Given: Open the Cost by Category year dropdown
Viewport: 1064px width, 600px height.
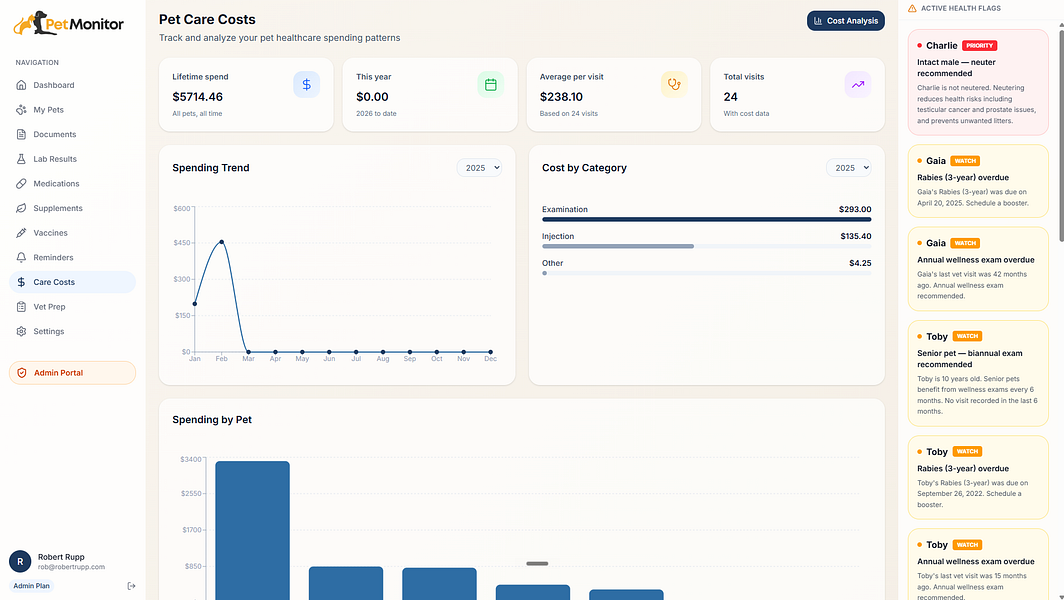Looking at the screenshot, I should click(848, 168).
